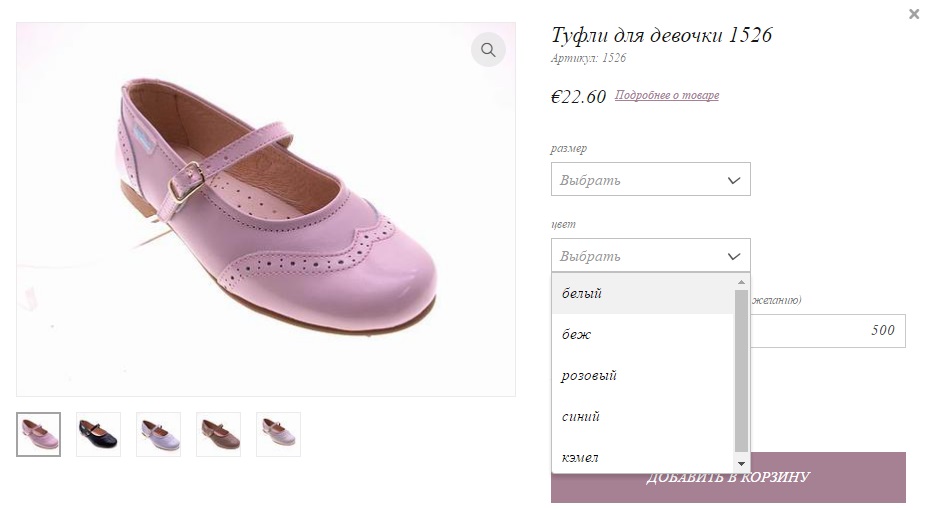Select the last light shoe thumbnail
The width and height of the screenshot is (929, 510).
pos(278,434)
